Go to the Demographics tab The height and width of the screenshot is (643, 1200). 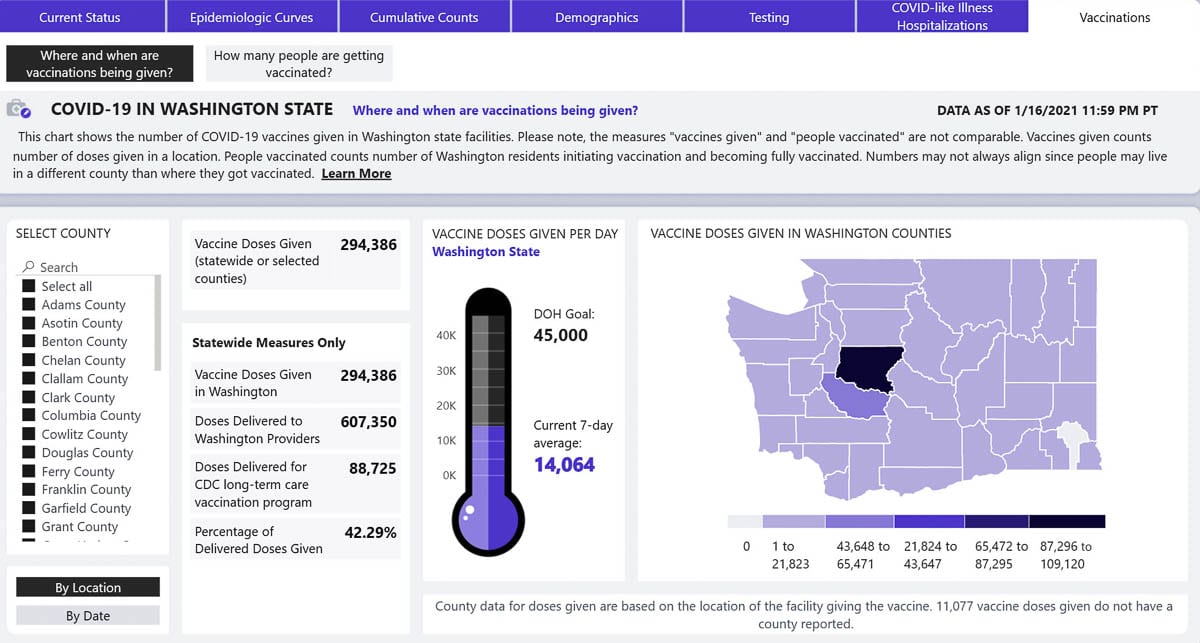tap(597, 17)
